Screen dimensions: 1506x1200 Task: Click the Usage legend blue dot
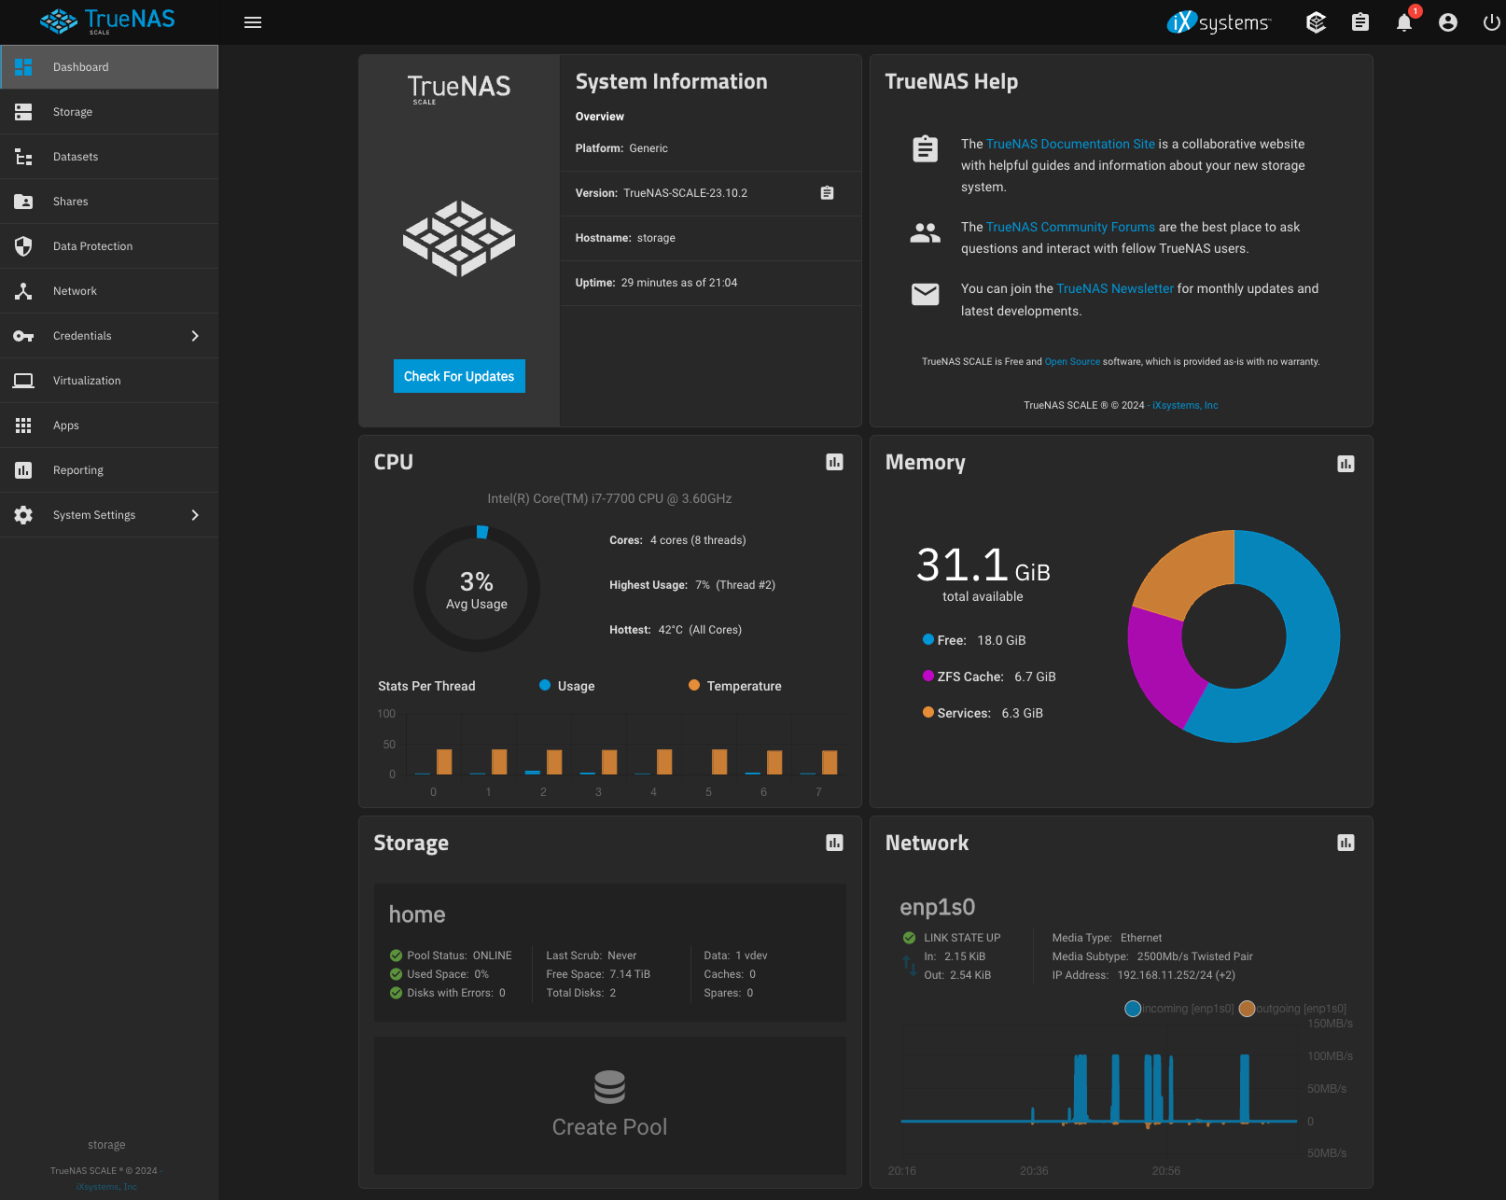tap(545, 685)
